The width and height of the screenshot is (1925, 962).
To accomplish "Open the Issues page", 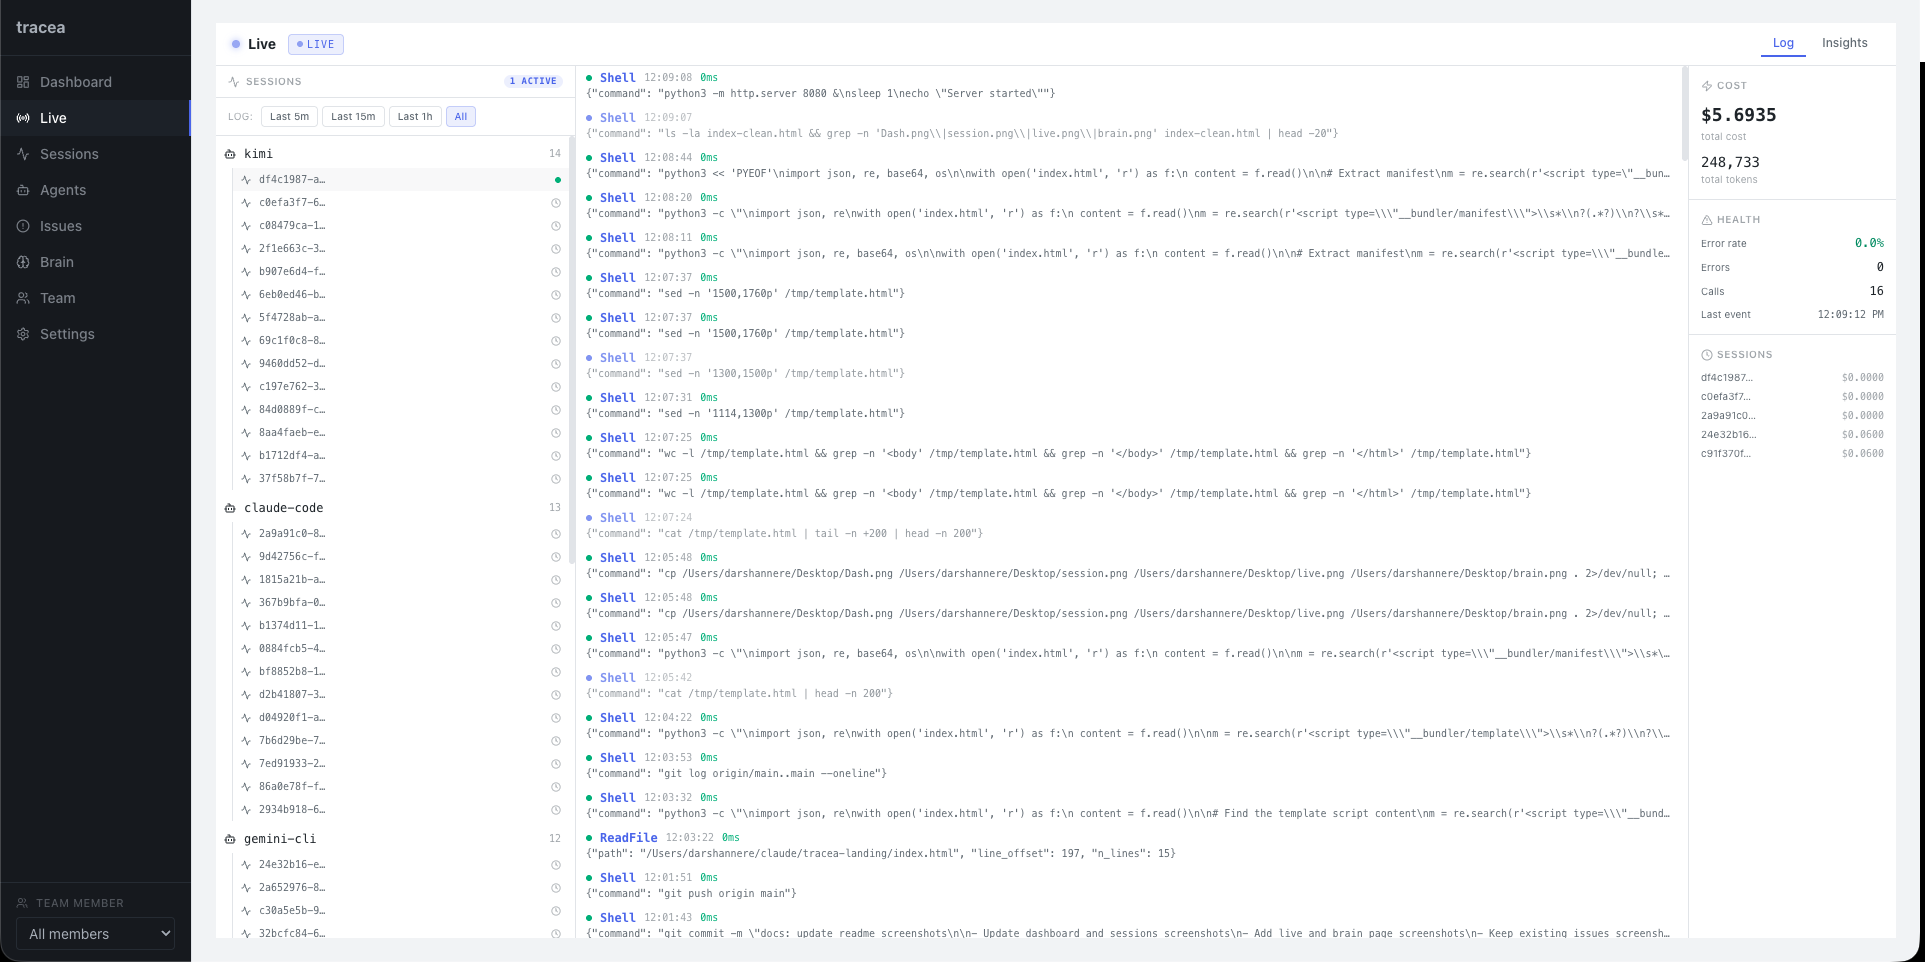I will pyautogui.click(x=95, y=226).
